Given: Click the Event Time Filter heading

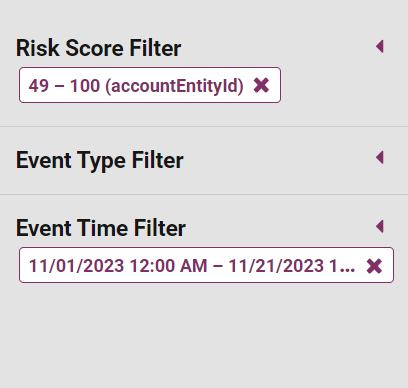Looking at the screenshot, I should pyautogui.click(x=101, y=228).
